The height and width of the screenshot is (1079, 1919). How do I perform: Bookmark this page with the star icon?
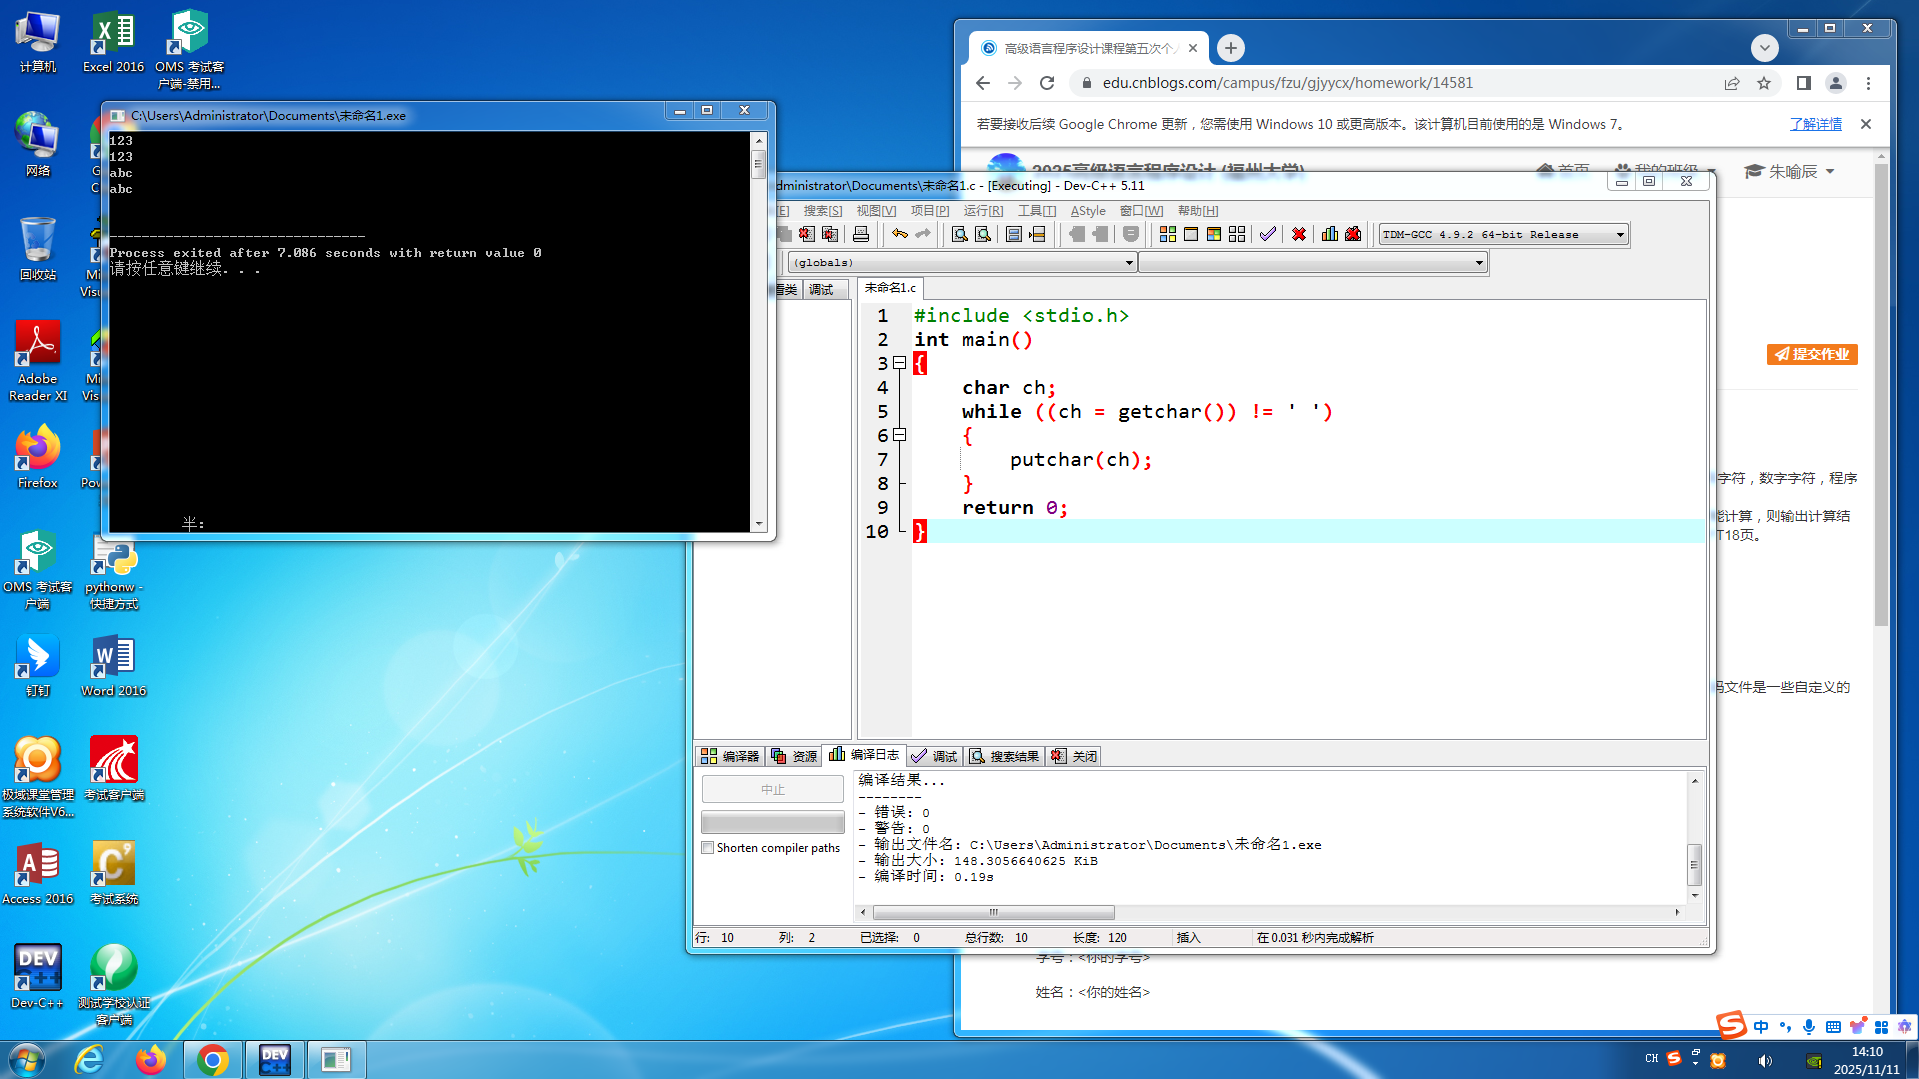[1764, 83]
